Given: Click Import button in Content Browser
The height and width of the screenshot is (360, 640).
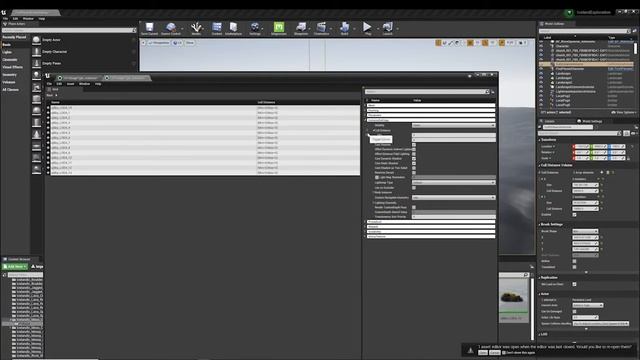Looking at the screenshot, I should [37, 267].
